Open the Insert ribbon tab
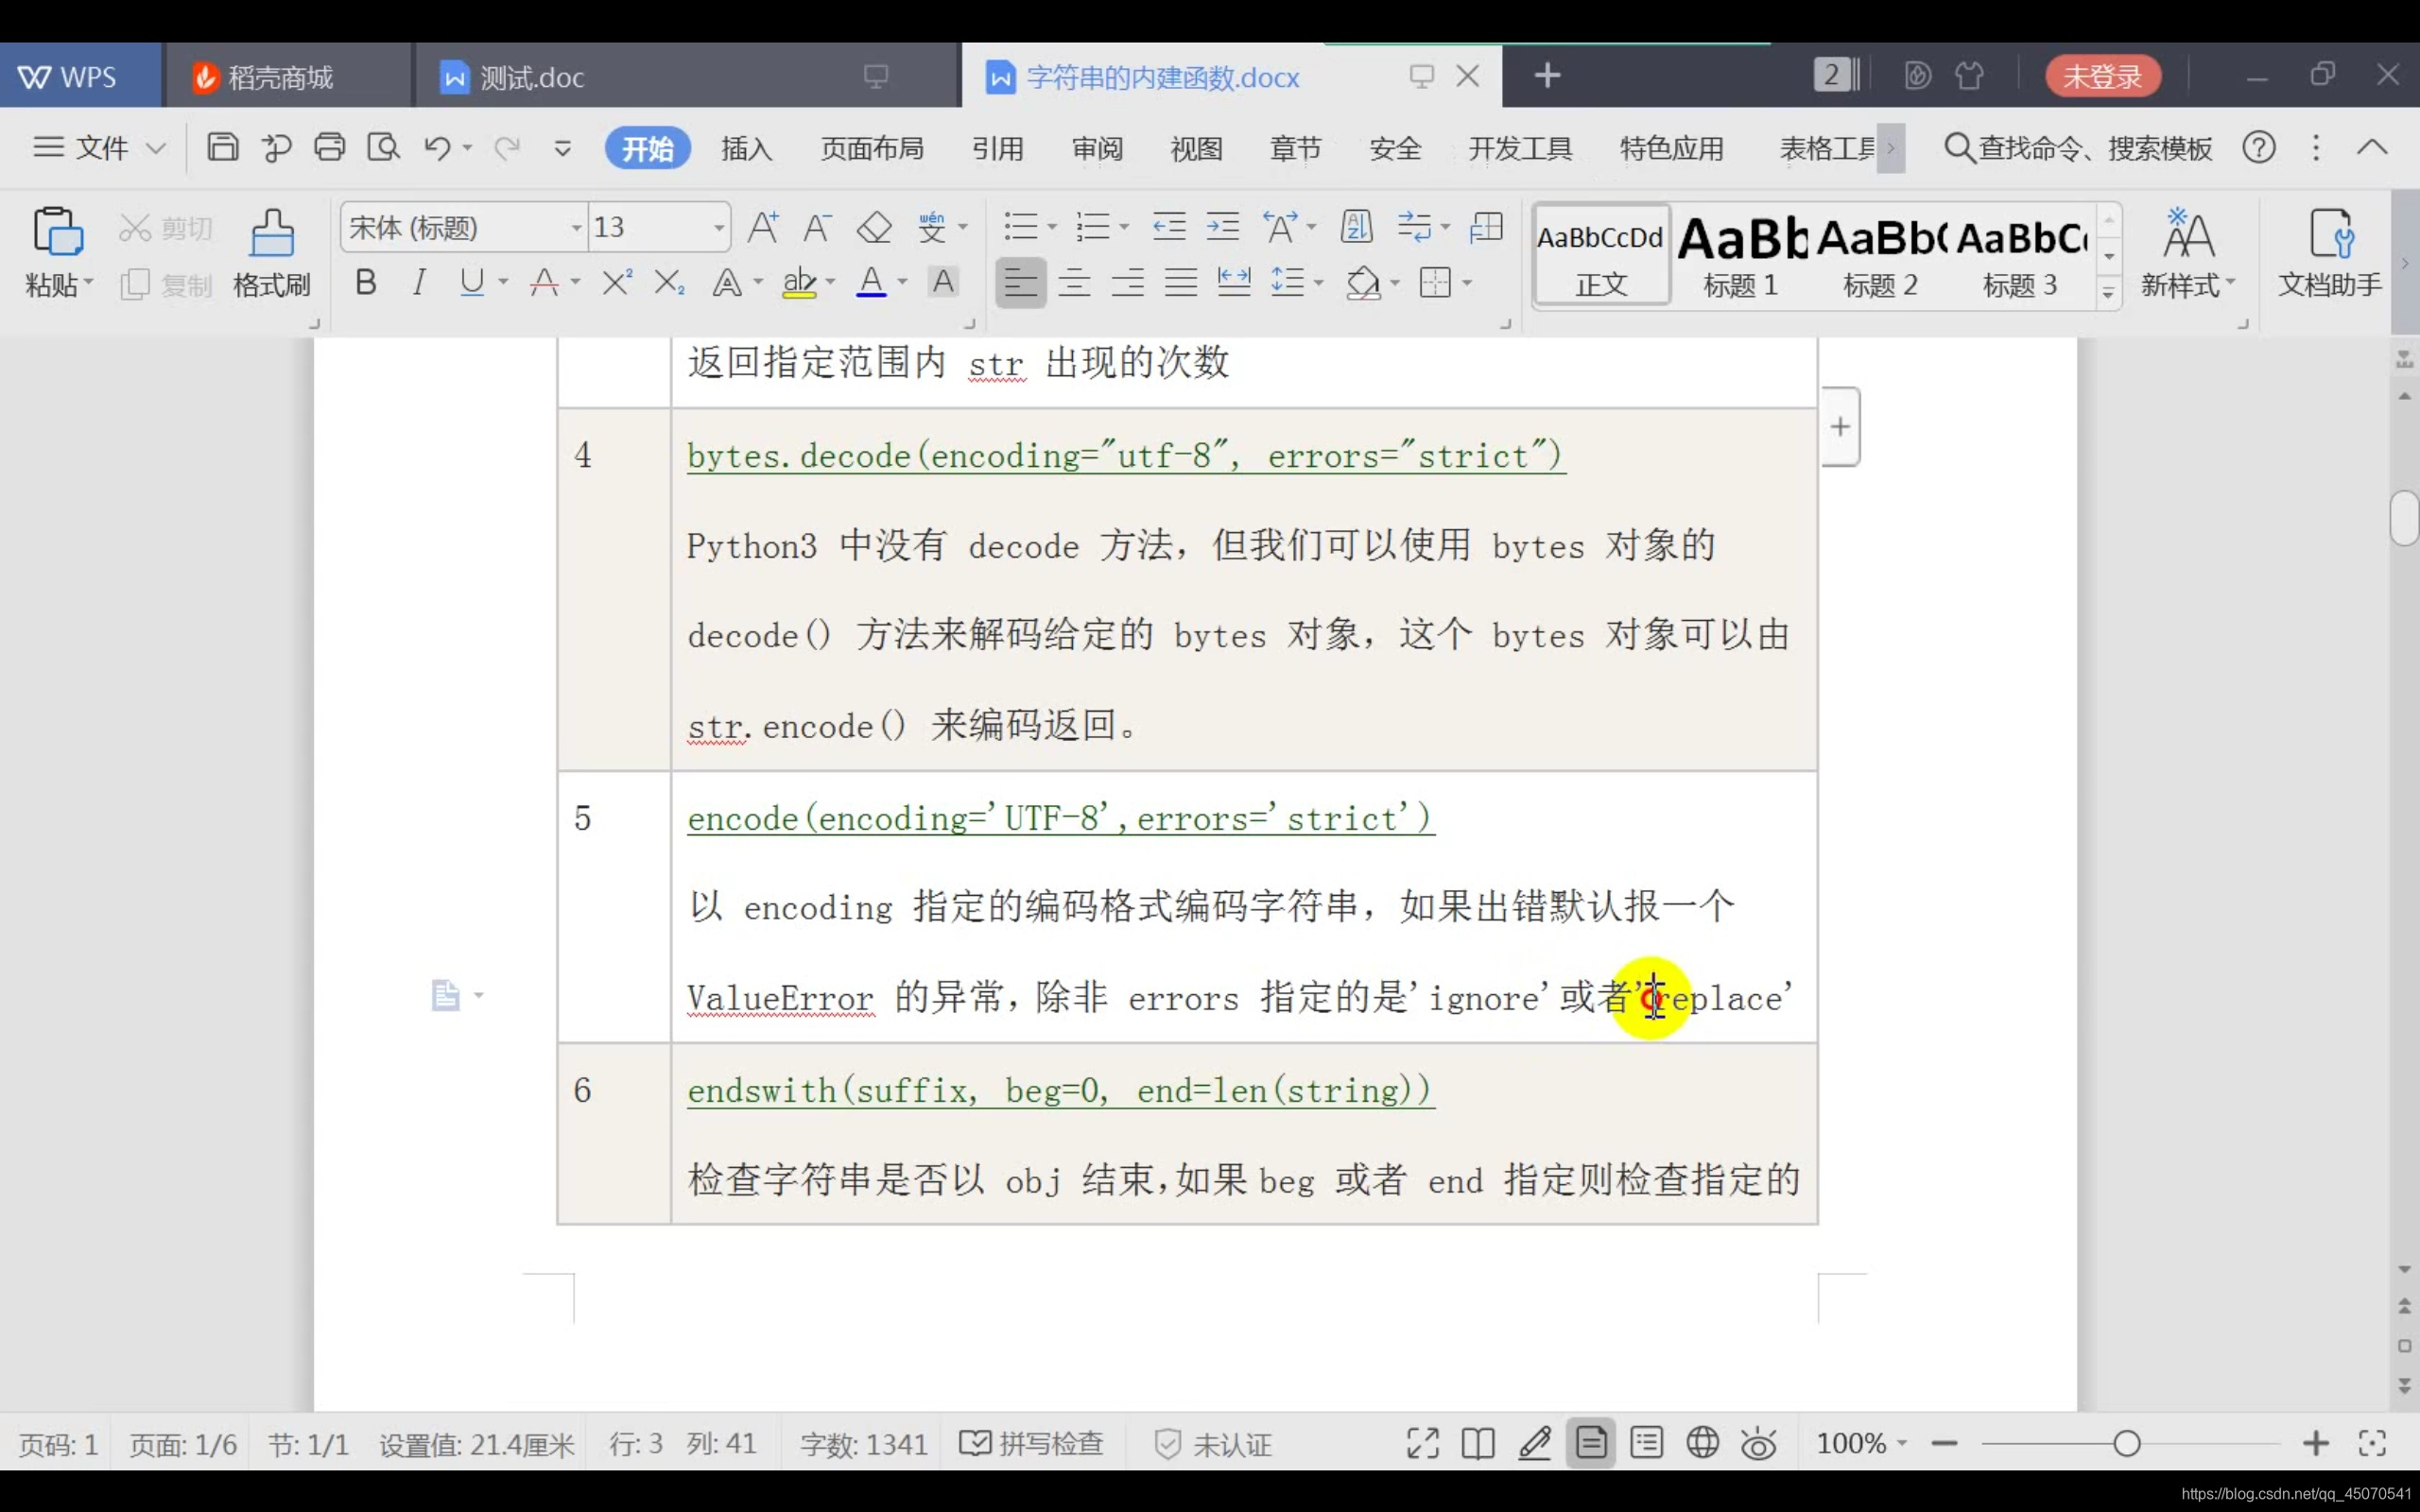2420x1512 pixels. pos(746,149)
